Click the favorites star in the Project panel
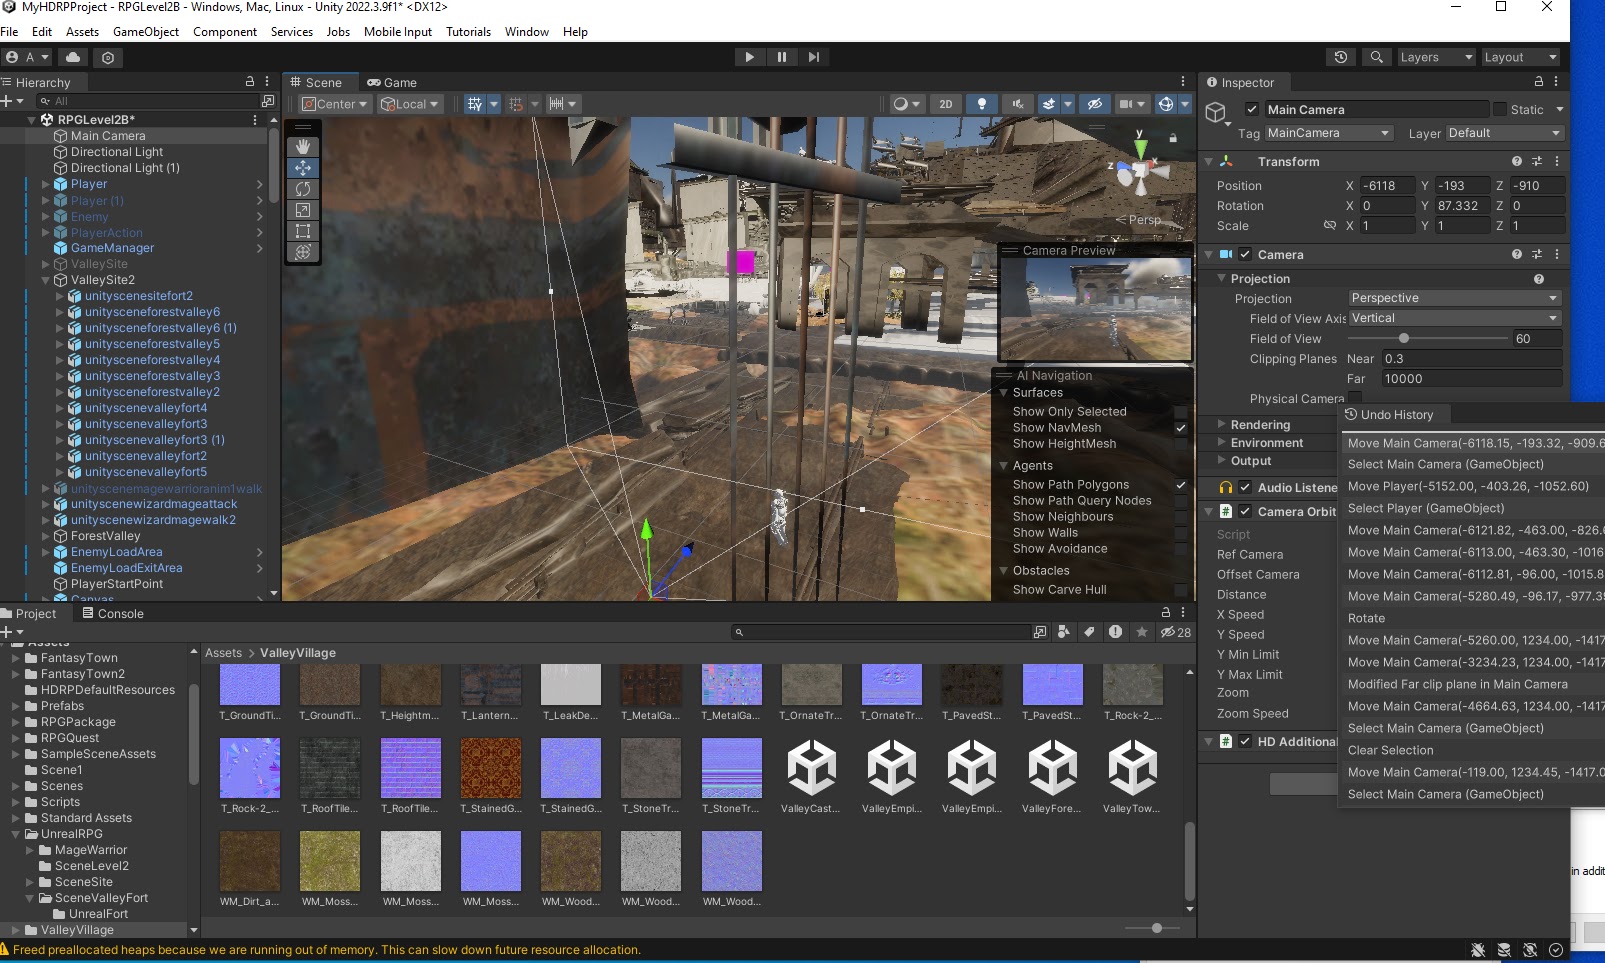 tap(1141, 632)
